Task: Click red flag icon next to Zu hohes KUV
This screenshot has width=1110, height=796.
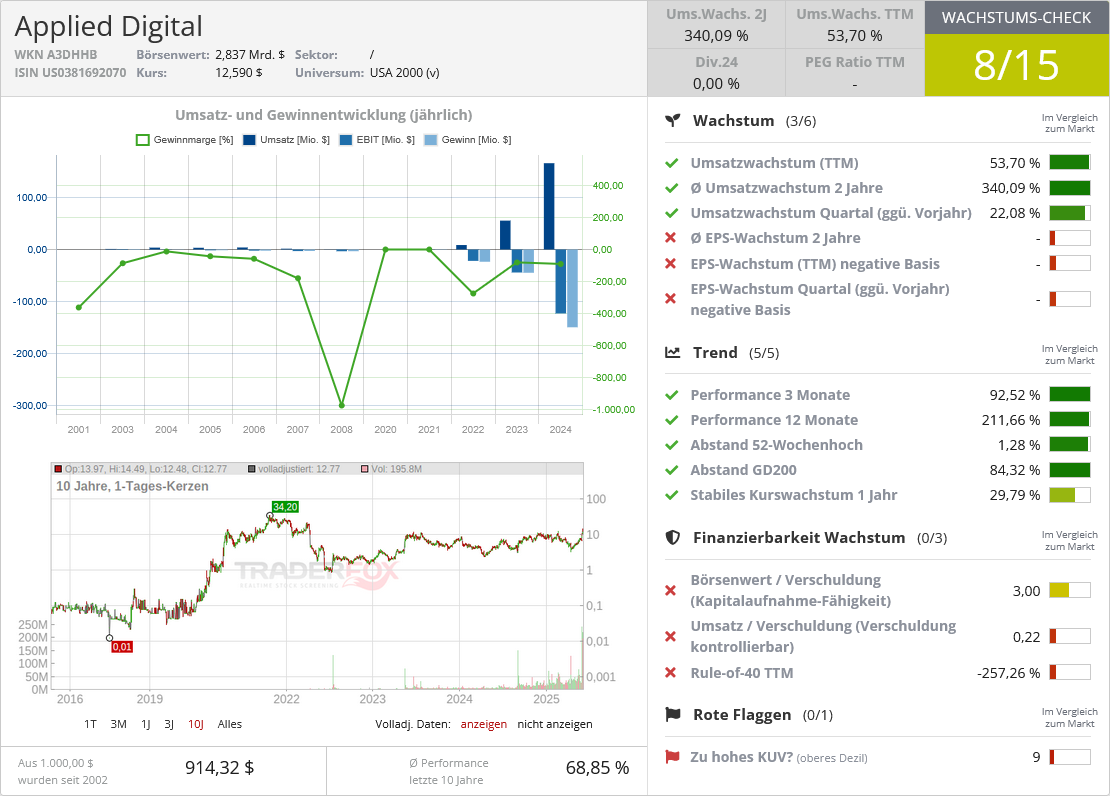Action: (x=672, y=757)
